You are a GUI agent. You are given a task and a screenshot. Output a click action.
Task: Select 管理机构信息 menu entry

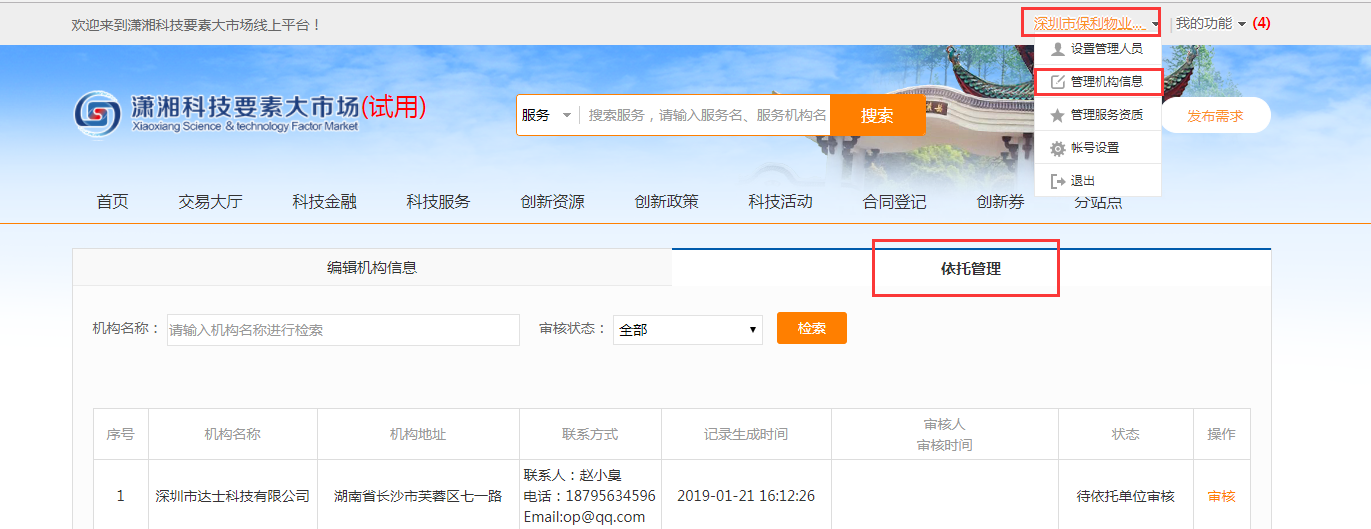(x=1098, y=82)
